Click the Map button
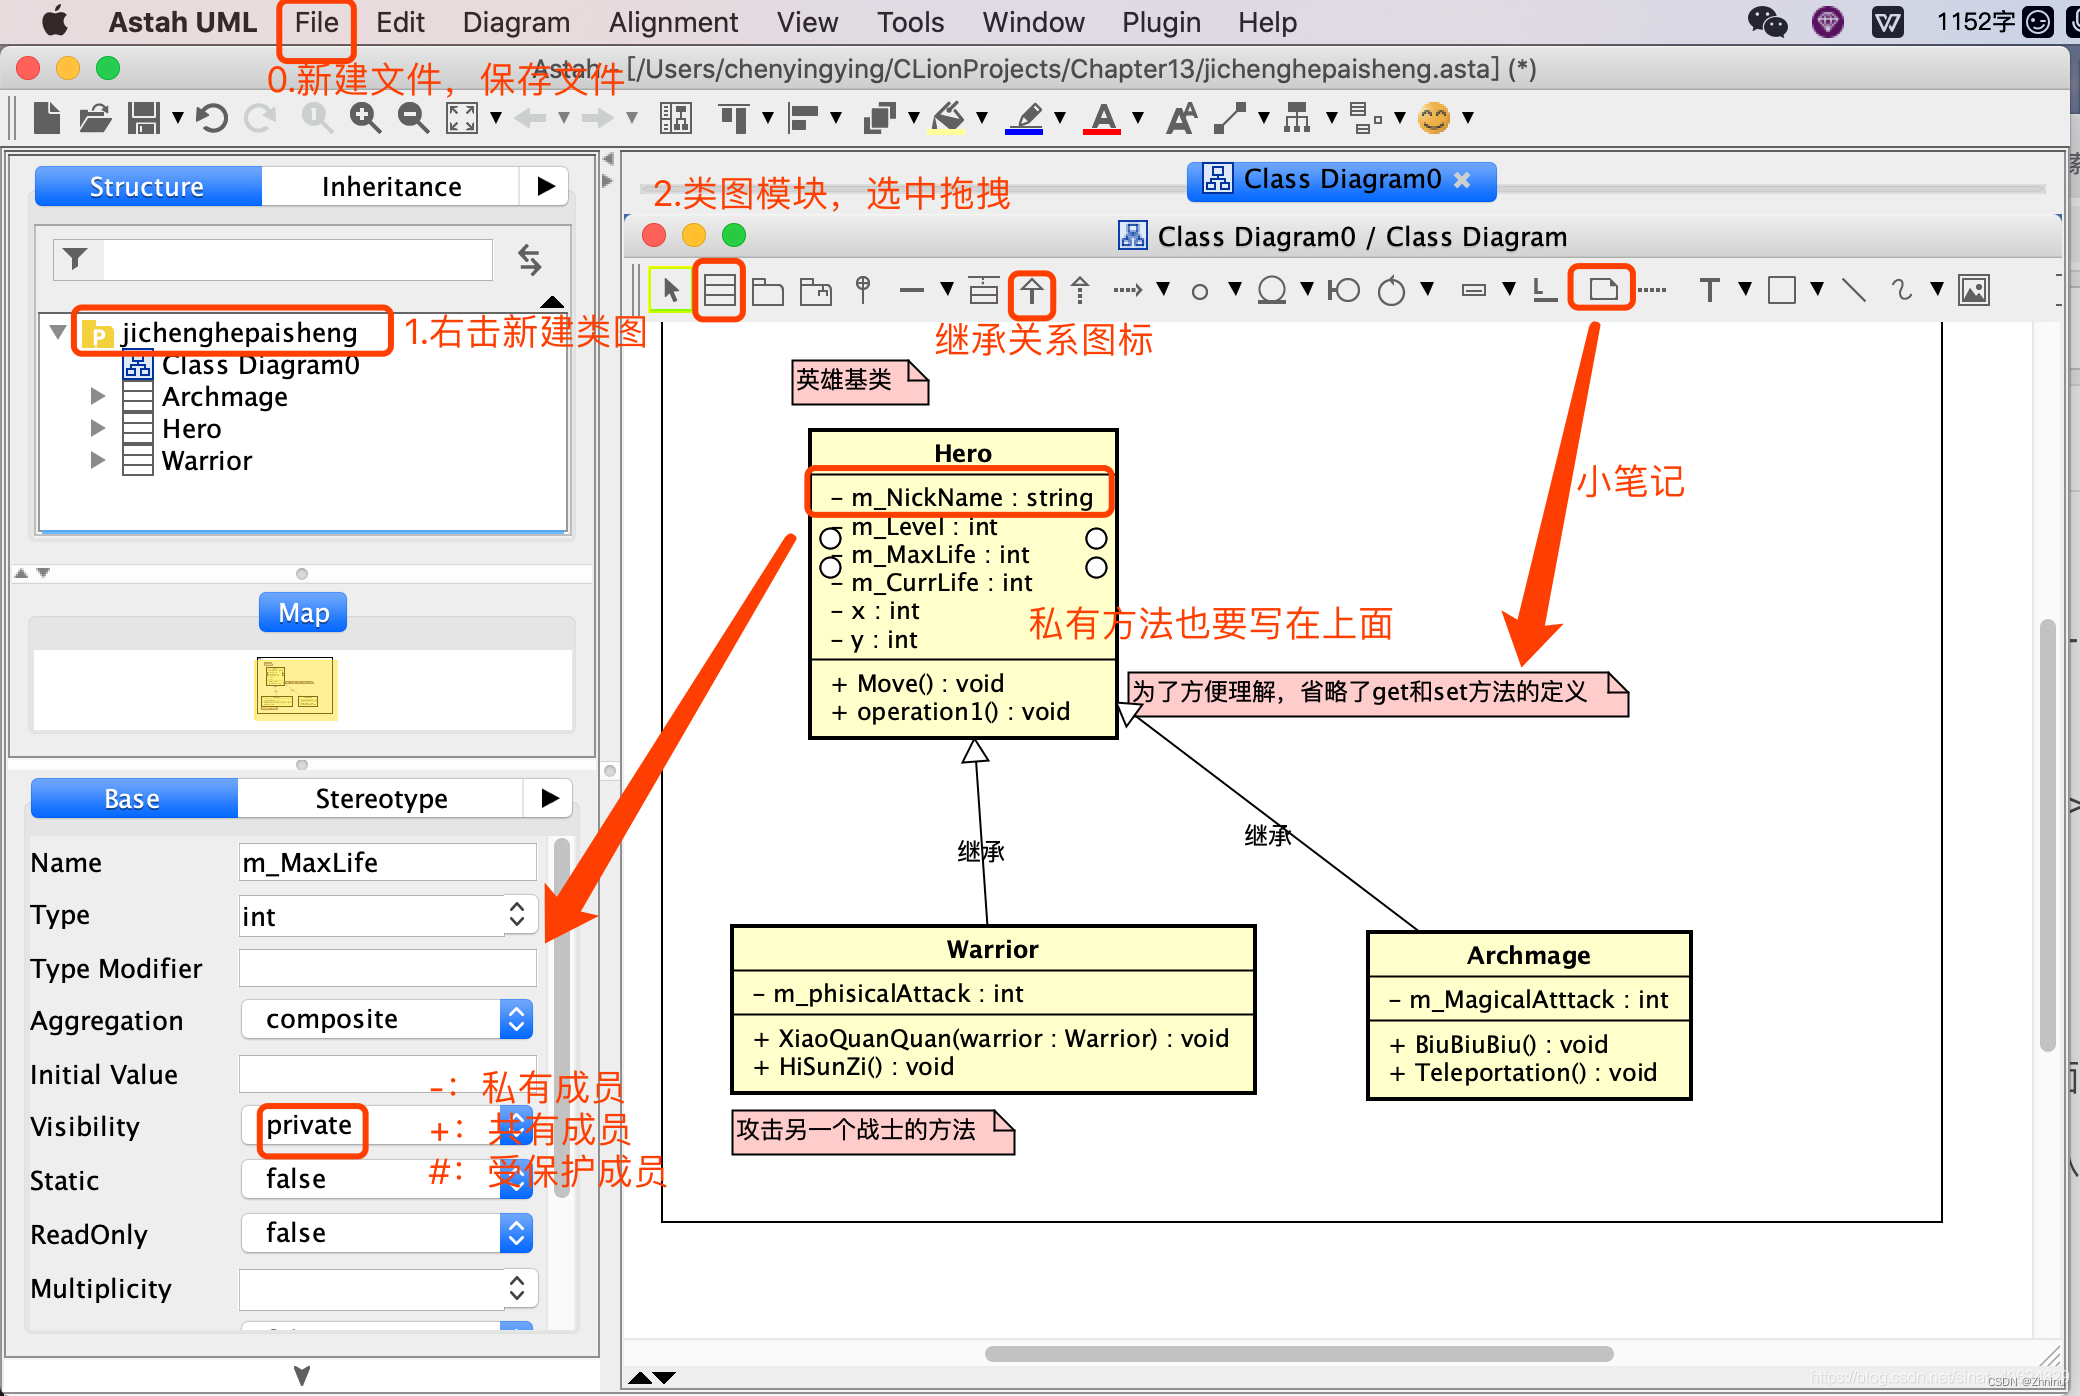2080x1396 pixels. [x=303, y=612]
